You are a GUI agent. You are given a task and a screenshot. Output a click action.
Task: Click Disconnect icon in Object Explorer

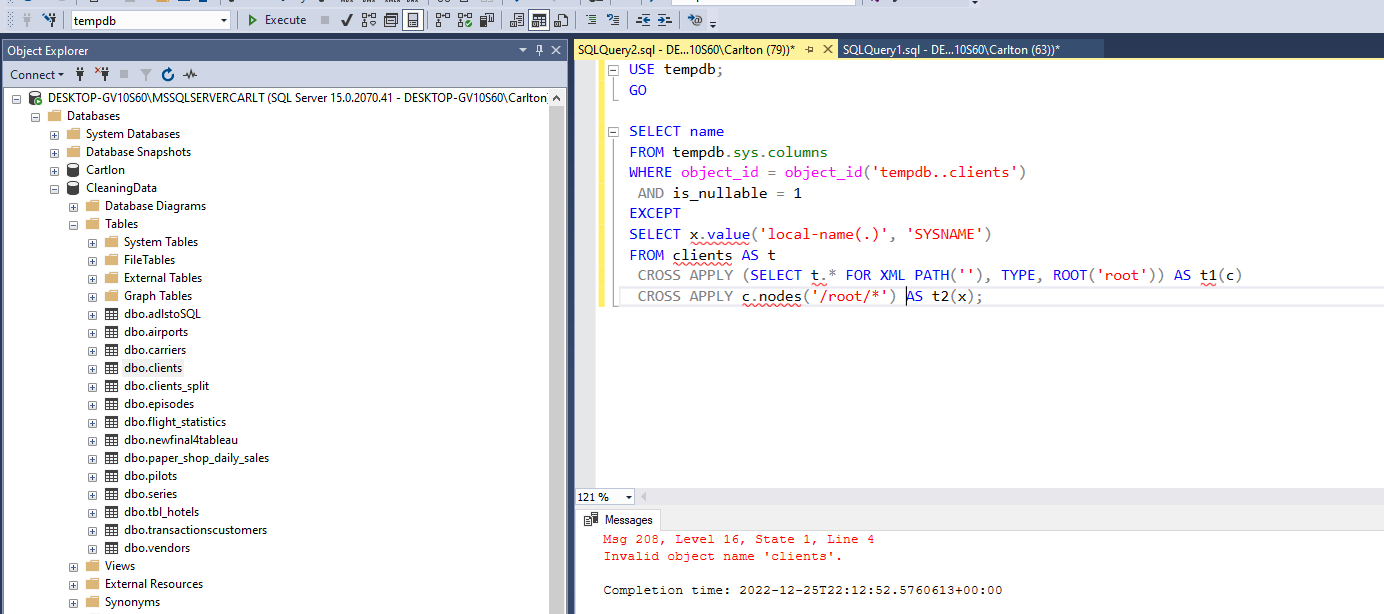[x=102, y=75]
